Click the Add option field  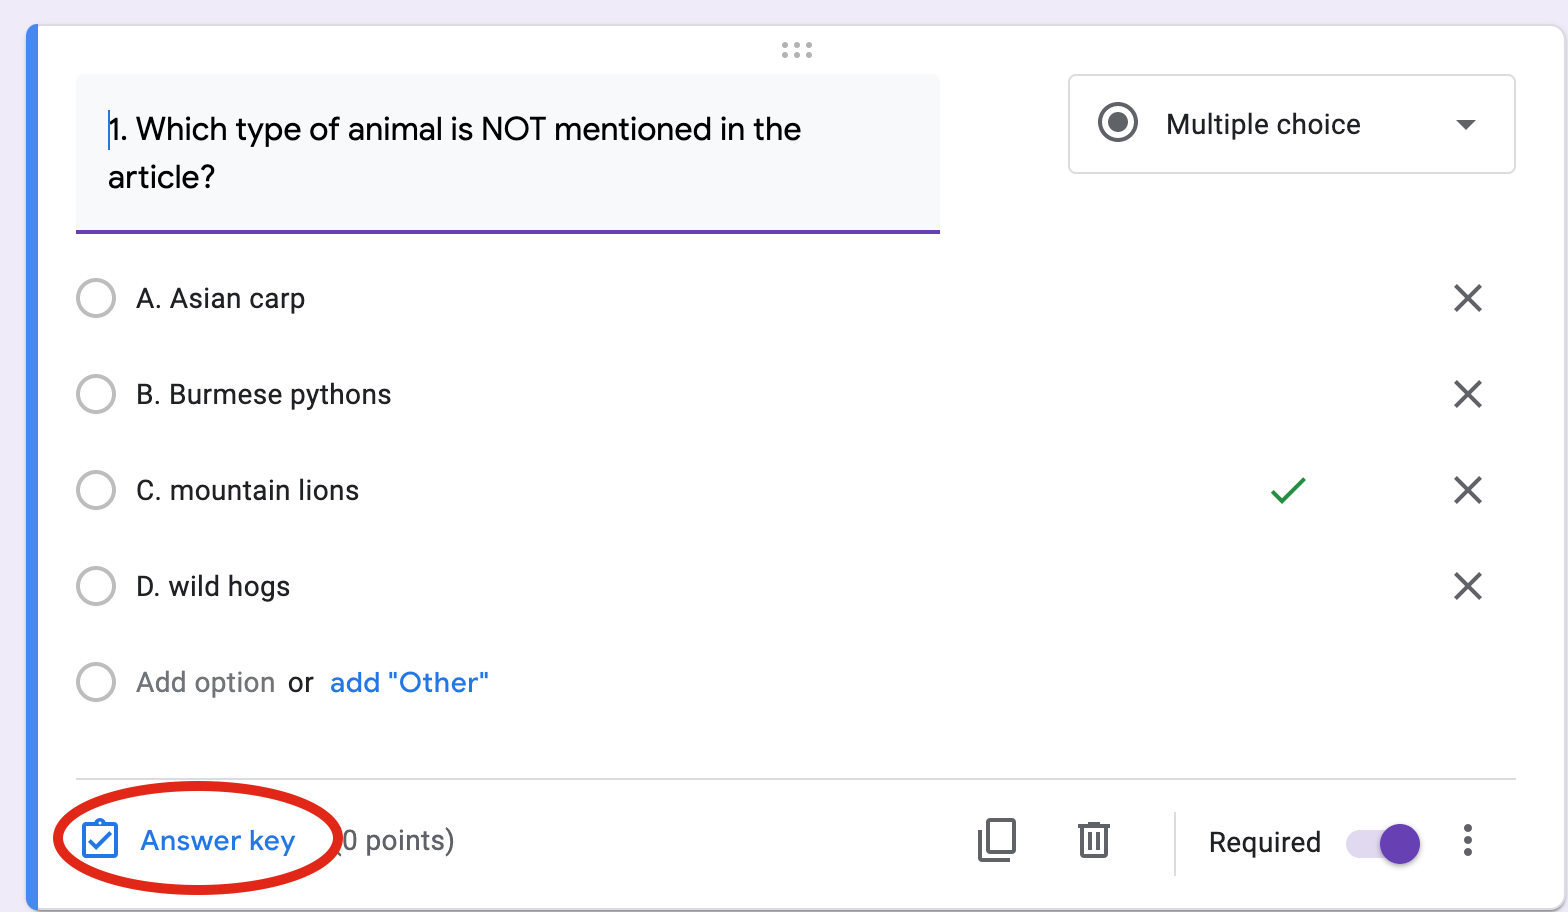(205, 682)
